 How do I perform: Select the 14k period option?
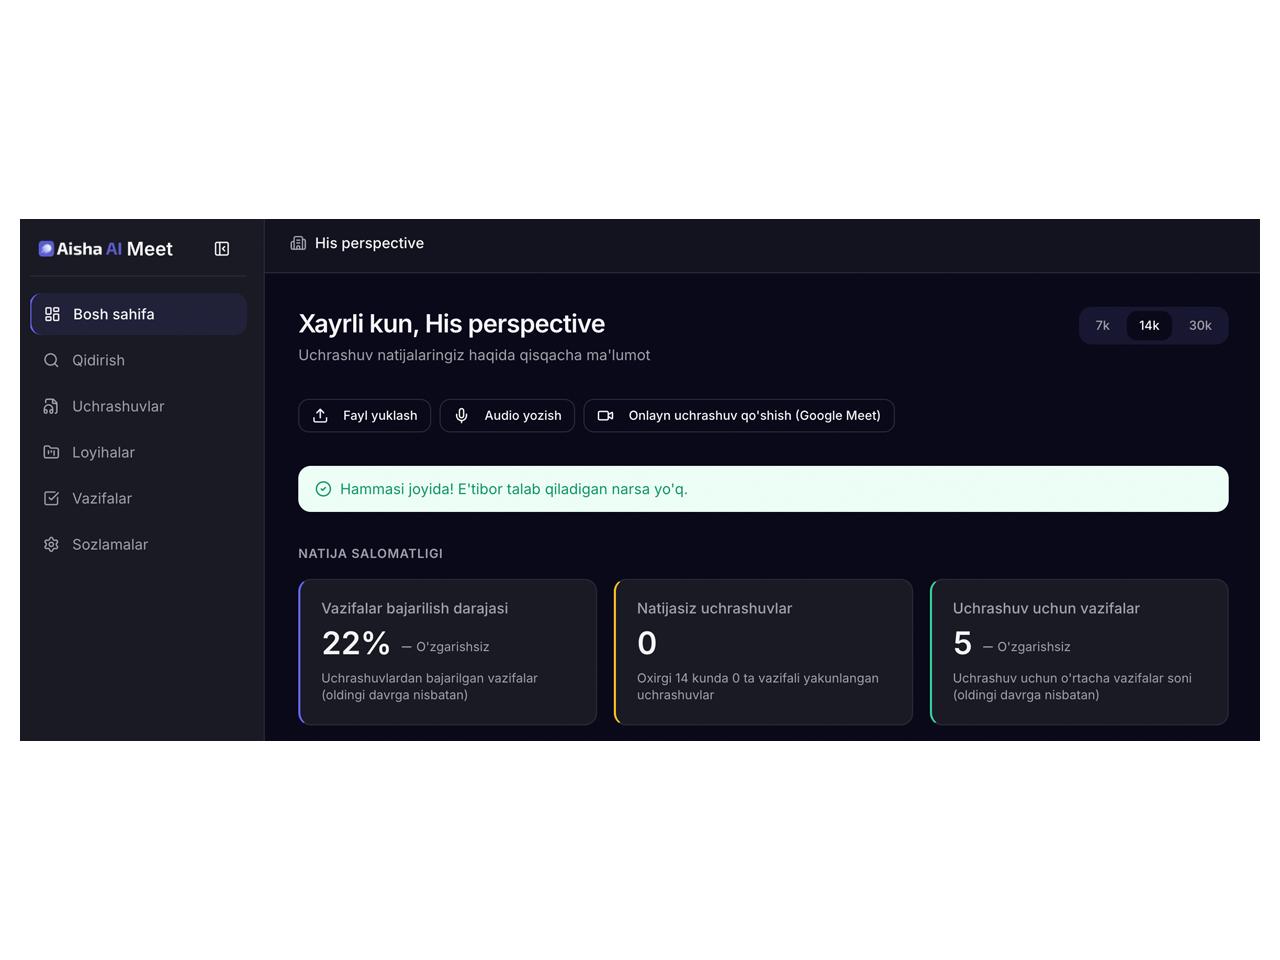1149,326
